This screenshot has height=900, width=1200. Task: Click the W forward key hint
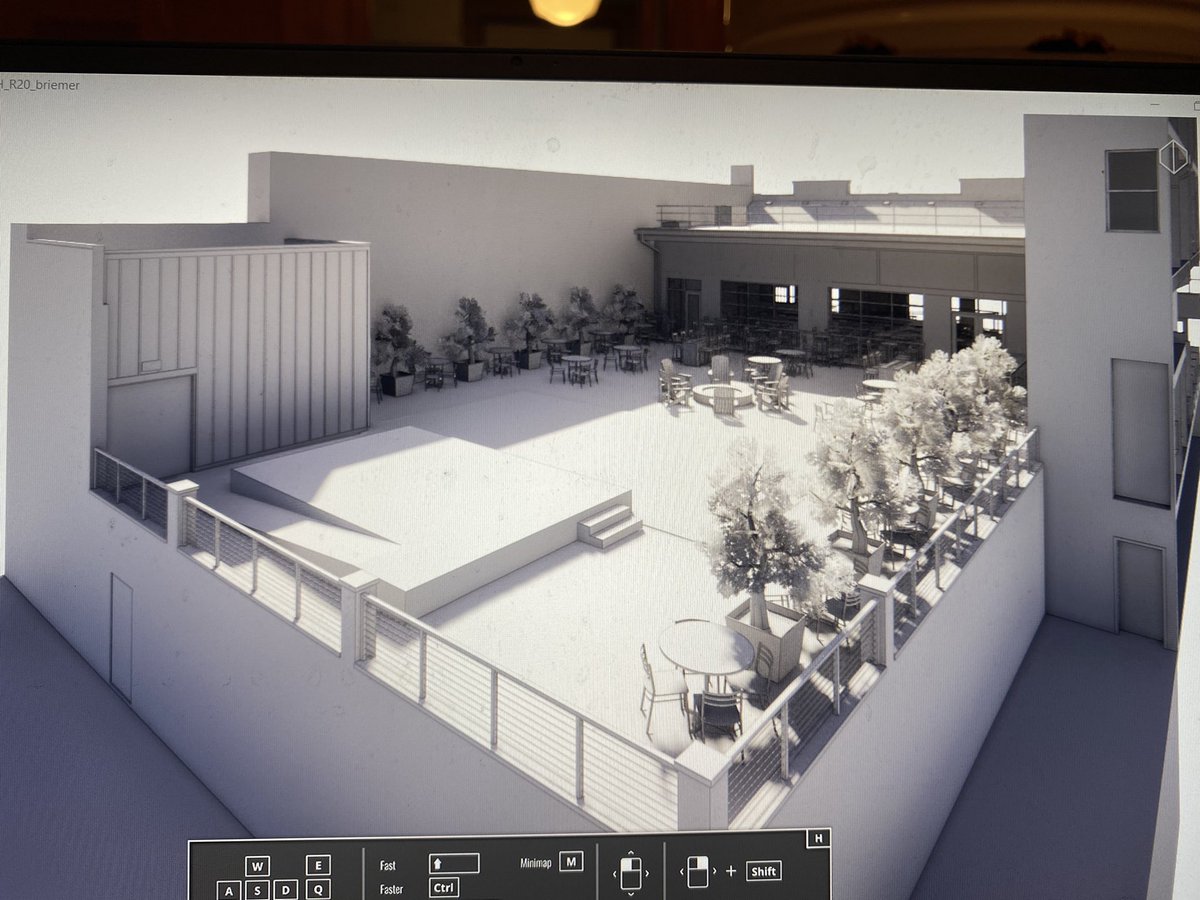point(258,866)
